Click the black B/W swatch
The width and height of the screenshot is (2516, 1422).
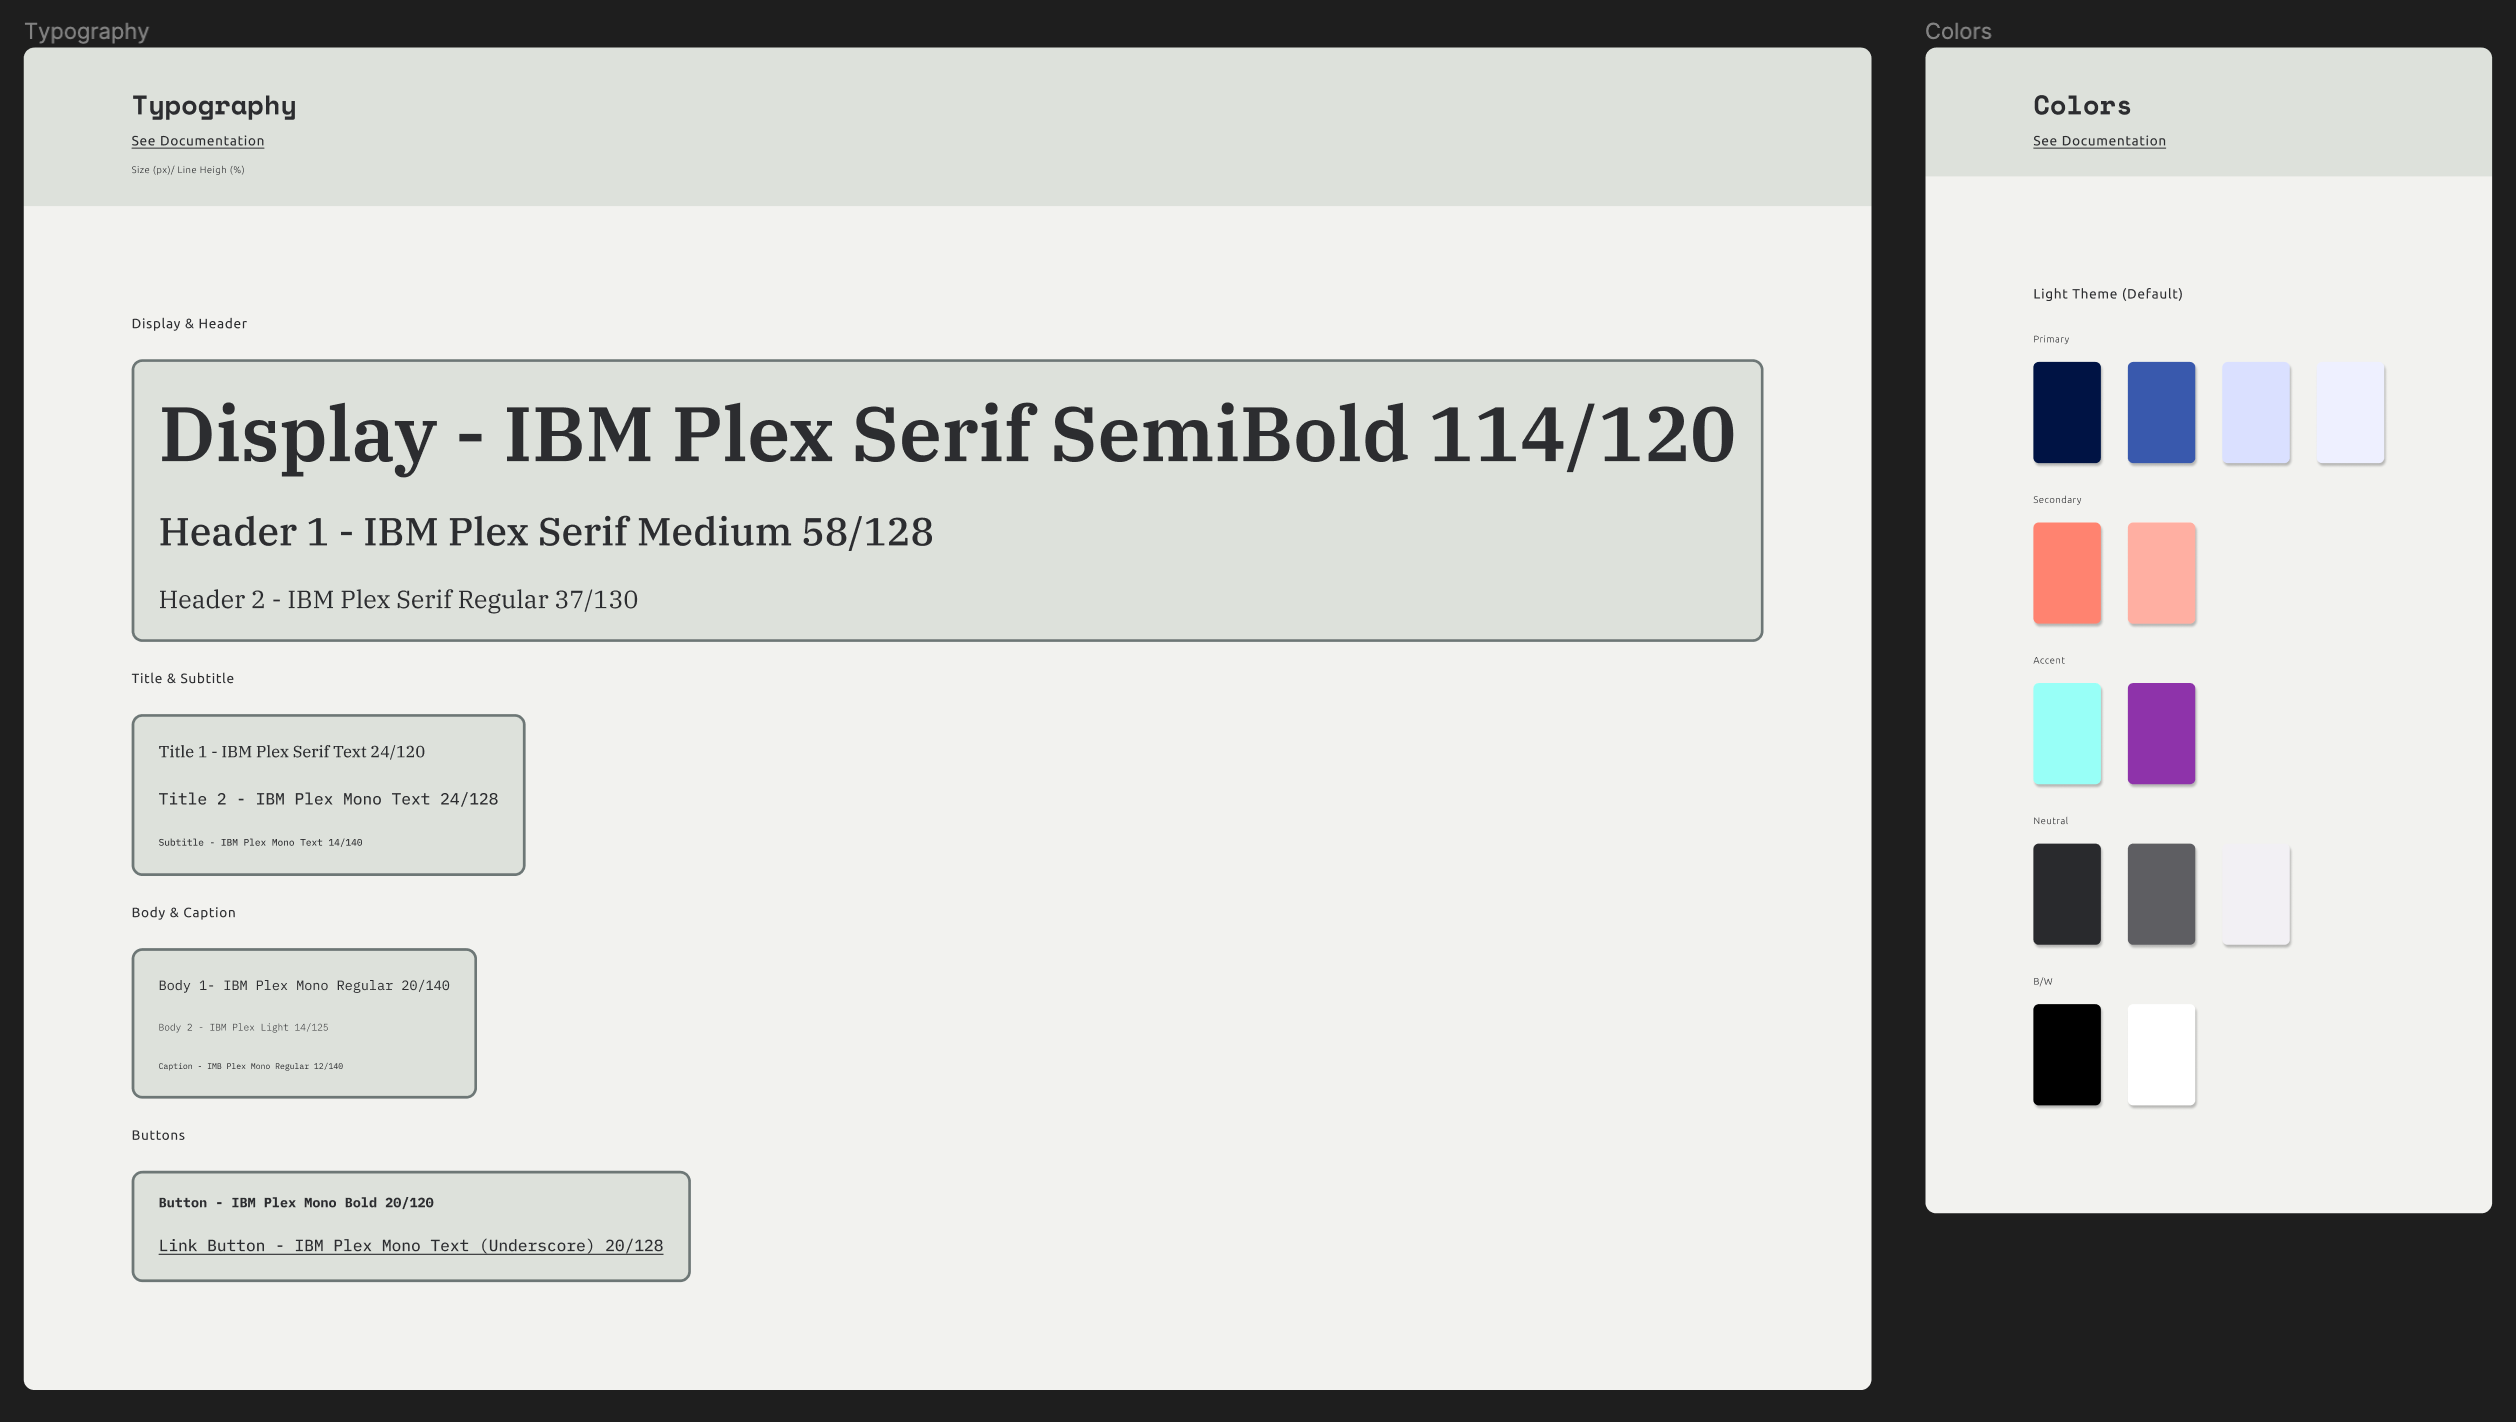(2066, 1055)
